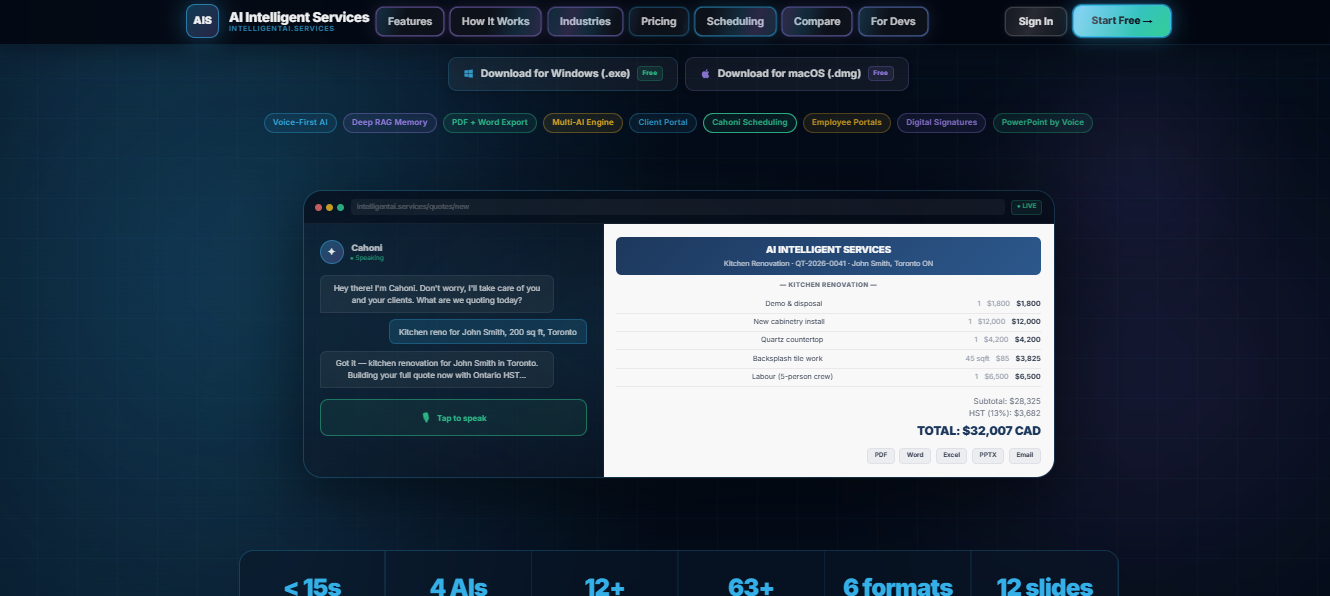Click the '4 AIs' stat

tap(458, 586)
